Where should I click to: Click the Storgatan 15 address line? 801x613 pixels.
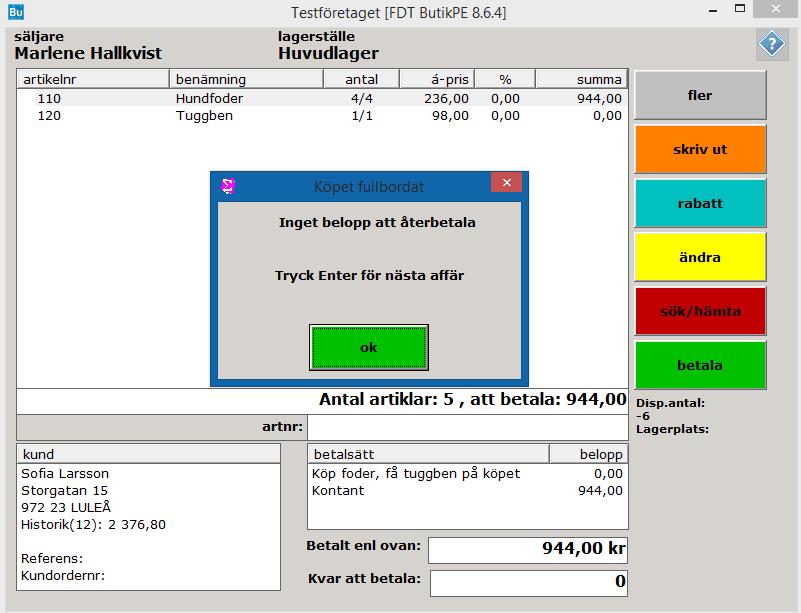(x=64, y=491)
